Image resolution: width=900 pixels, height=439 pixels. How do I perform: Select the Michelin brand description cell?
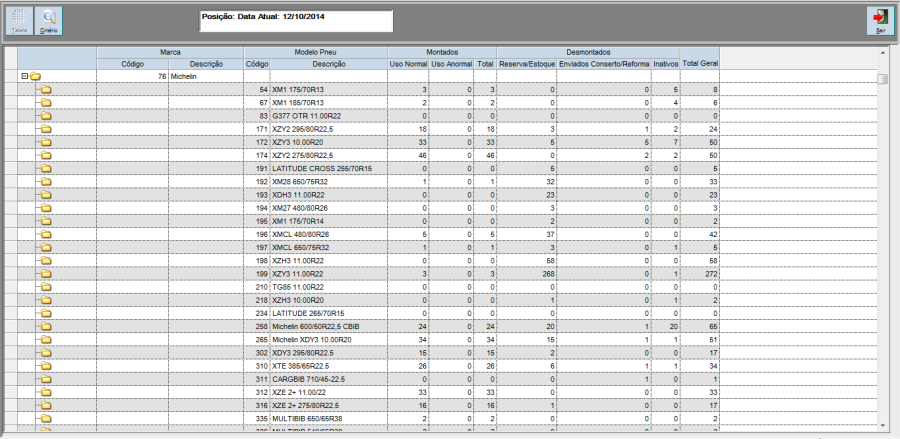pyautogui.click(x=206, y=76)
